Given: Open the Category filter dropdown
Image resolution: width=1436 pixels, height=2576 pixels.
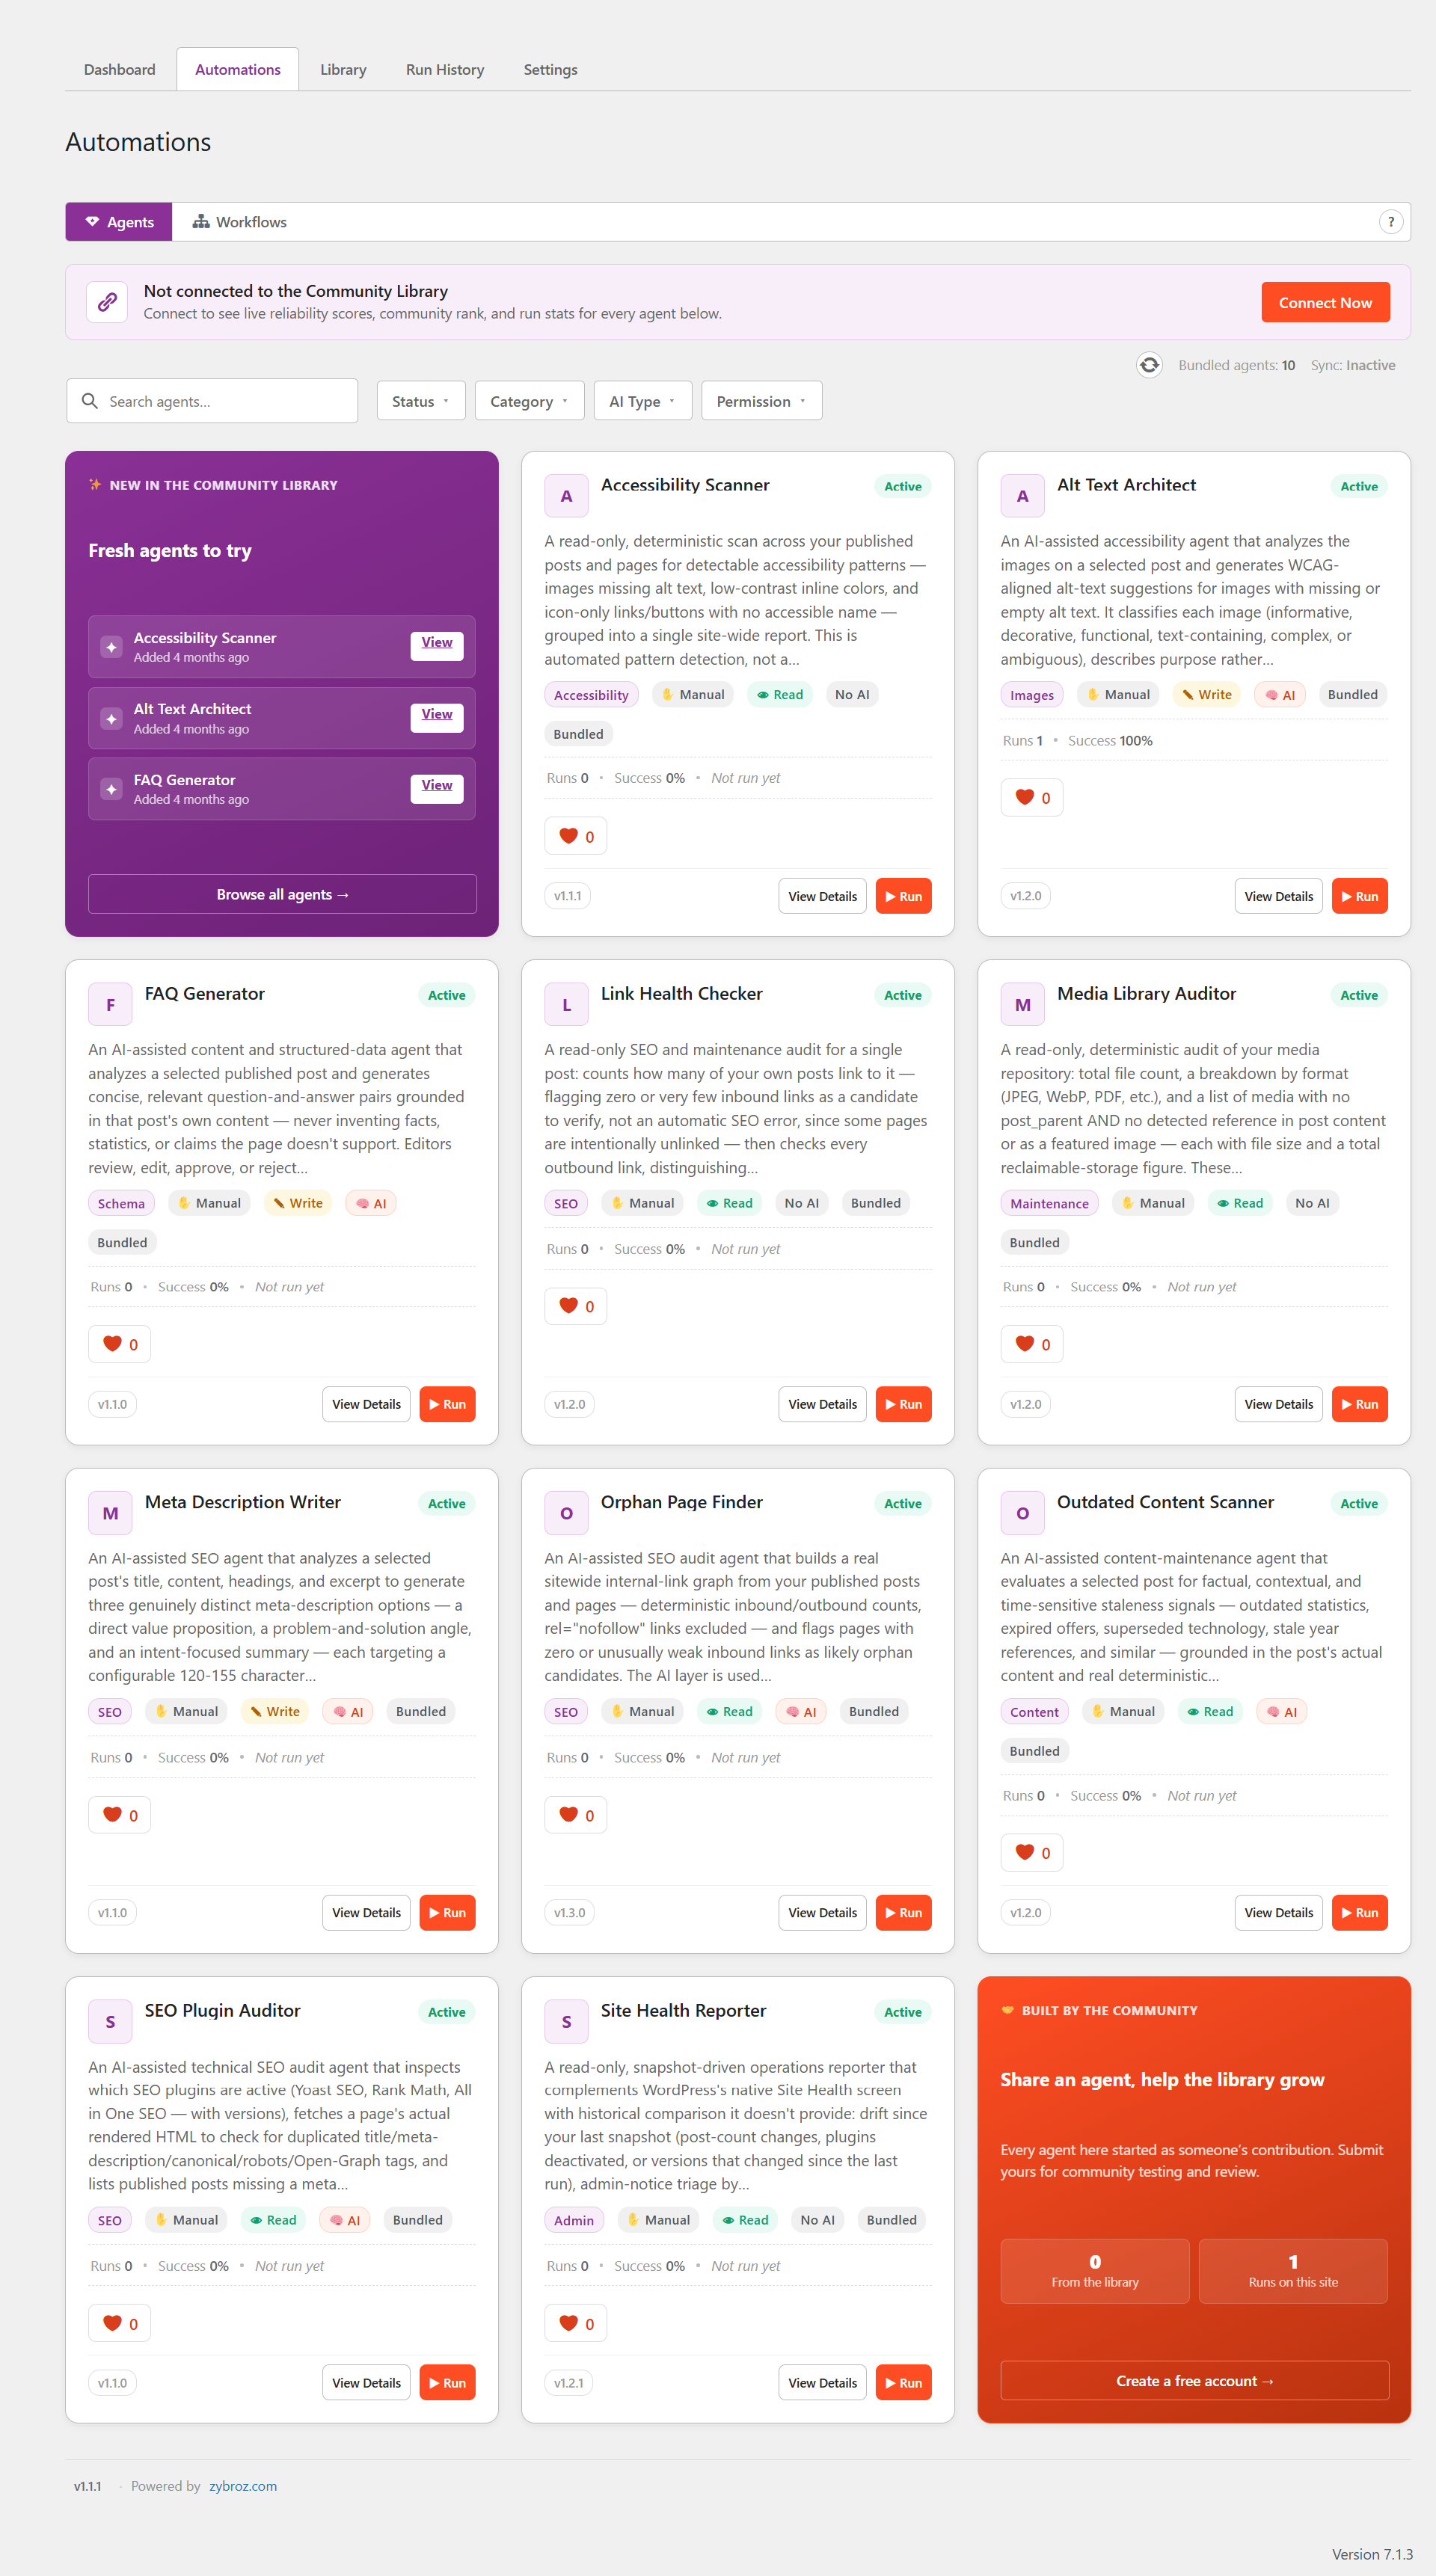Looking at the screenshot, I should [529, 401].
